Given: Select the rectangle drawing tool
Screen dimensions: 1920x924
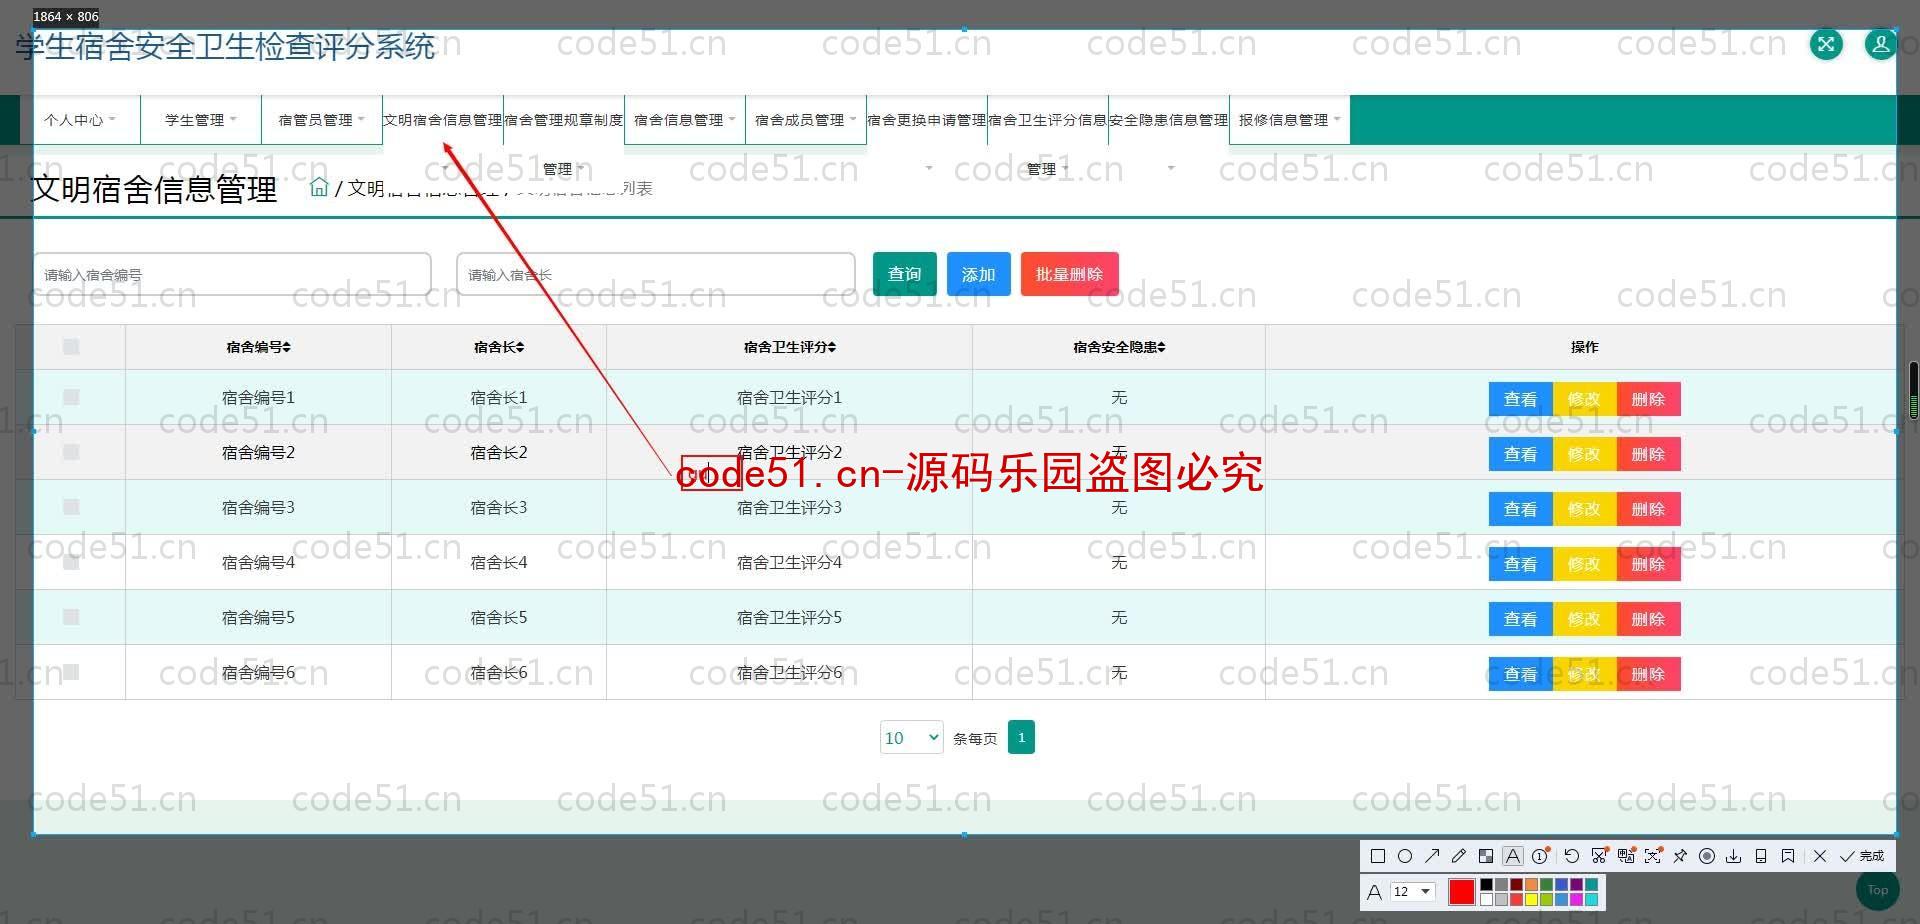Looking at the screenshot, I should (1377, 856).
